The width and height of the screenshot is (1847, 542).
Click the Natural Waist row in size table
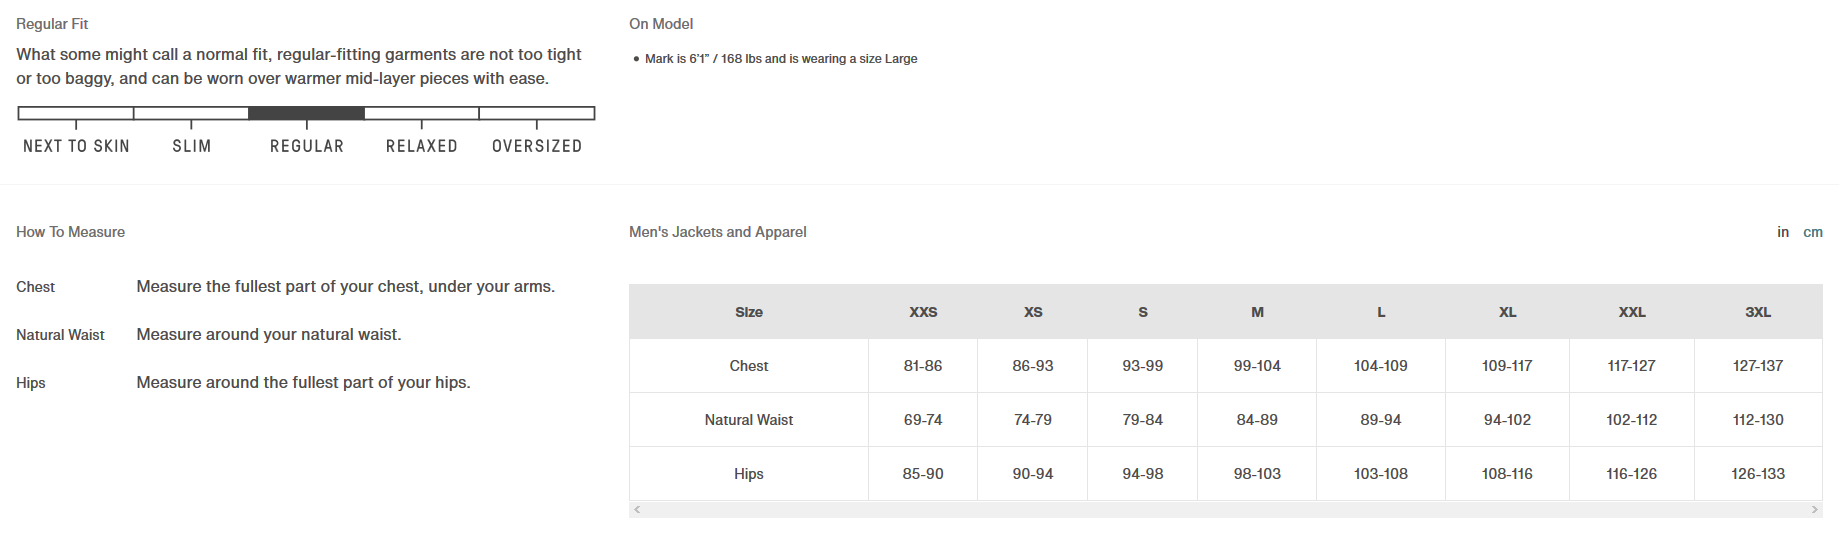[749, 420]
